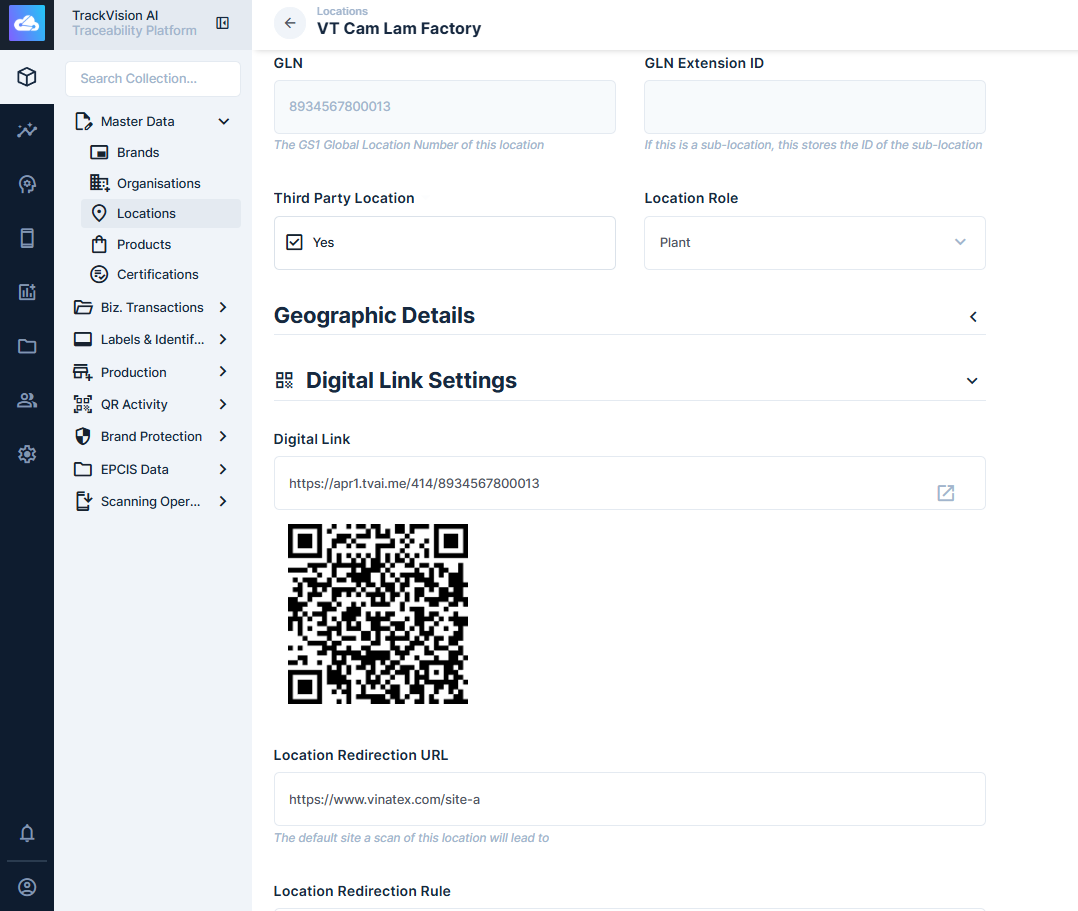Click the Certifications badge icon
Viewport: 1078px width, 911px height.
pos(99,274)
